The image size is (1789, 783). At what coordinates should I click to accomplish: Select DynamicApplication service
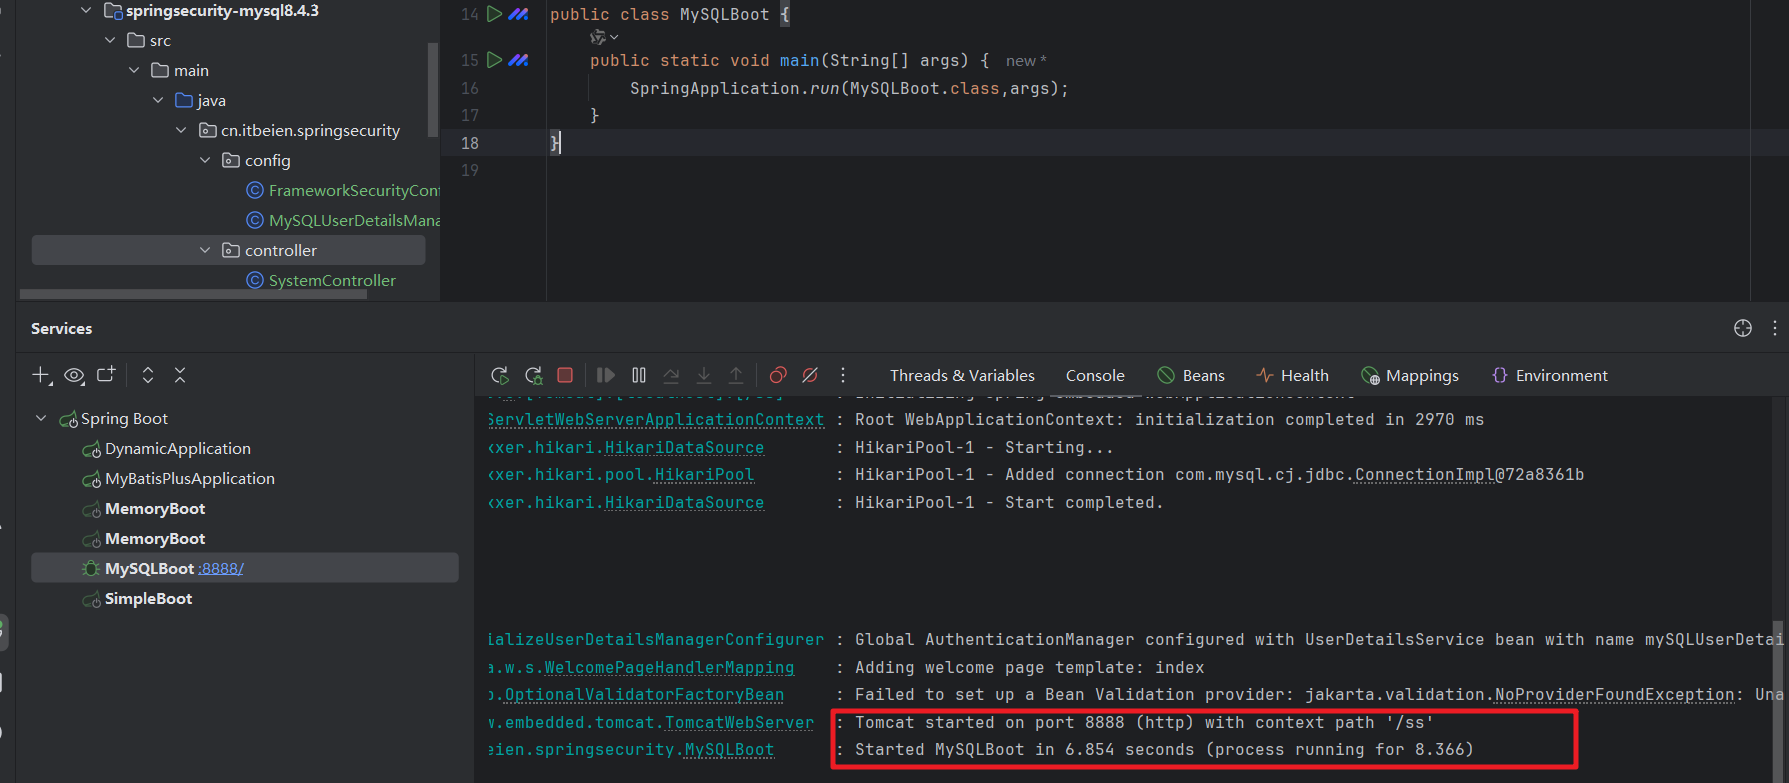(x=177, y=448)
